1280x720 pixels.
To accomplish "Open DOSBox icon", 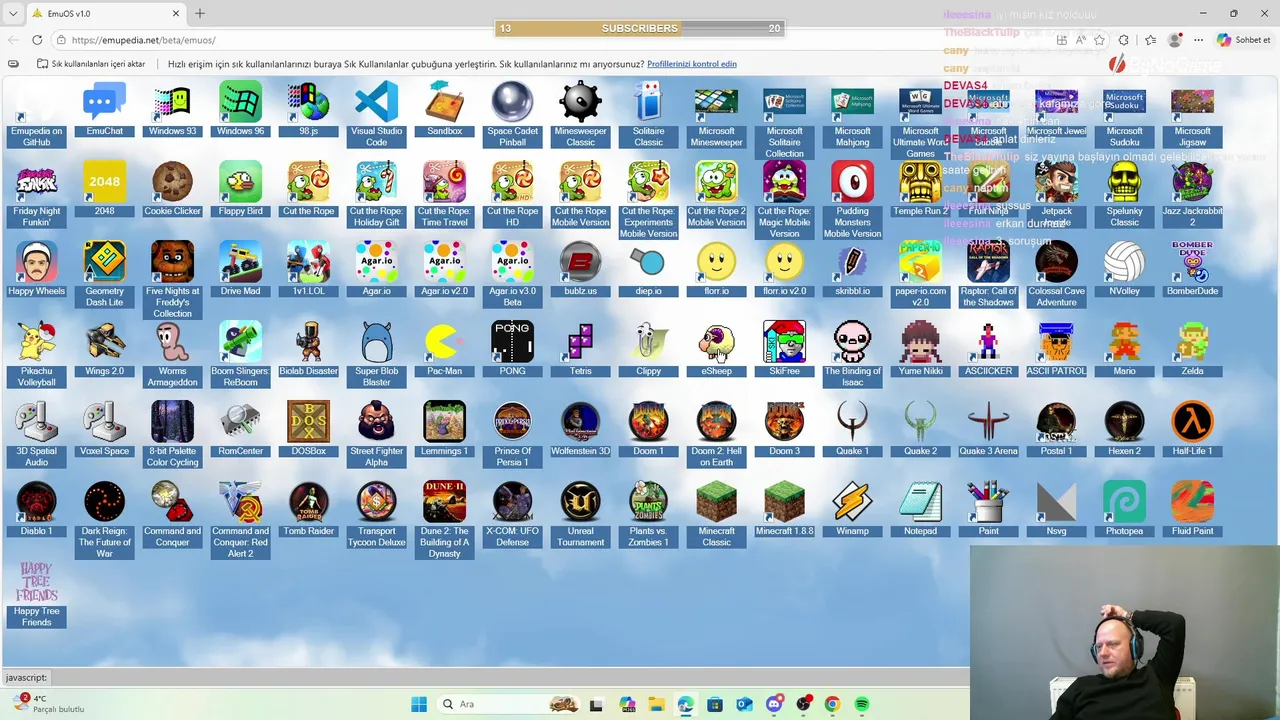I will (308, 430).
